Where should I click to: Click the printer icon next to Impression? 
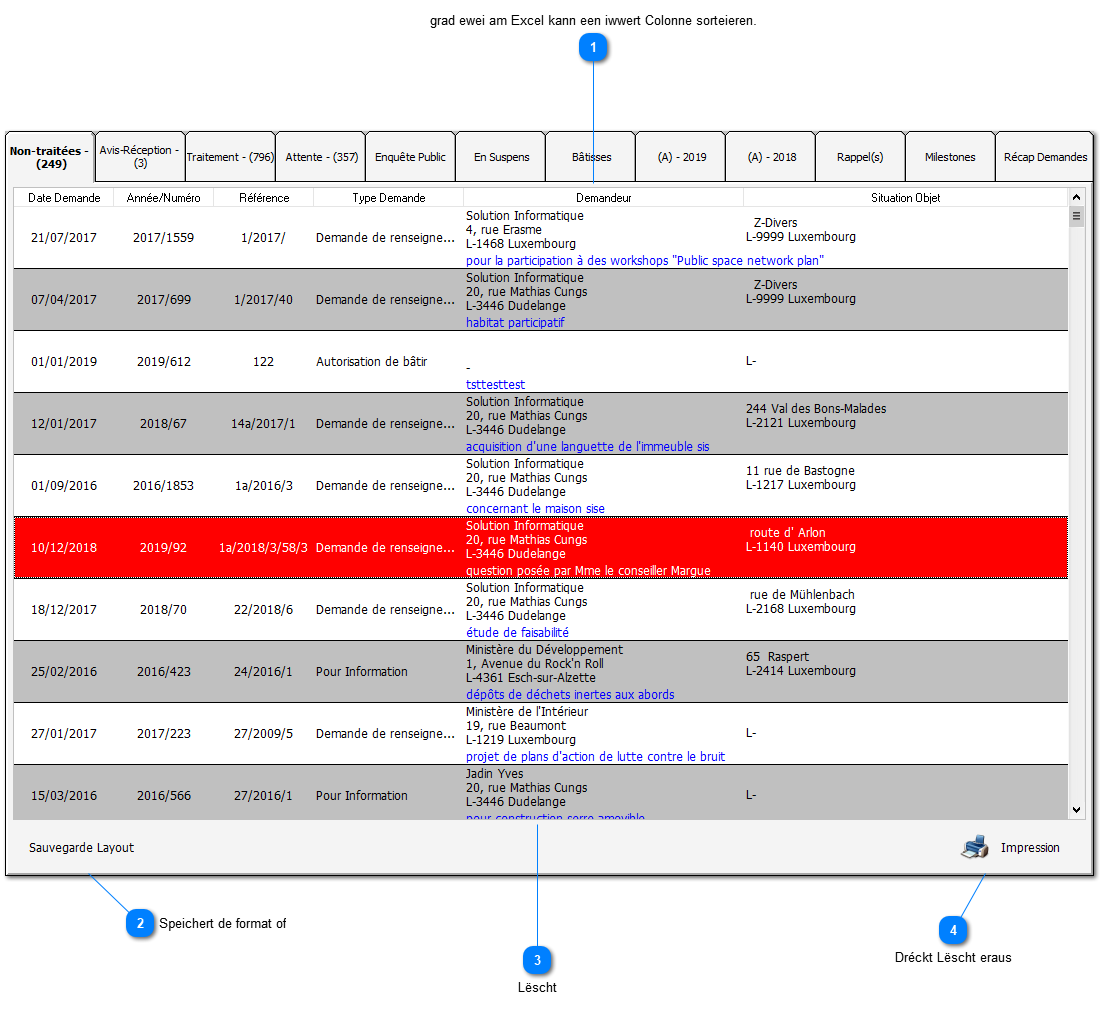(x=974, y=847)
